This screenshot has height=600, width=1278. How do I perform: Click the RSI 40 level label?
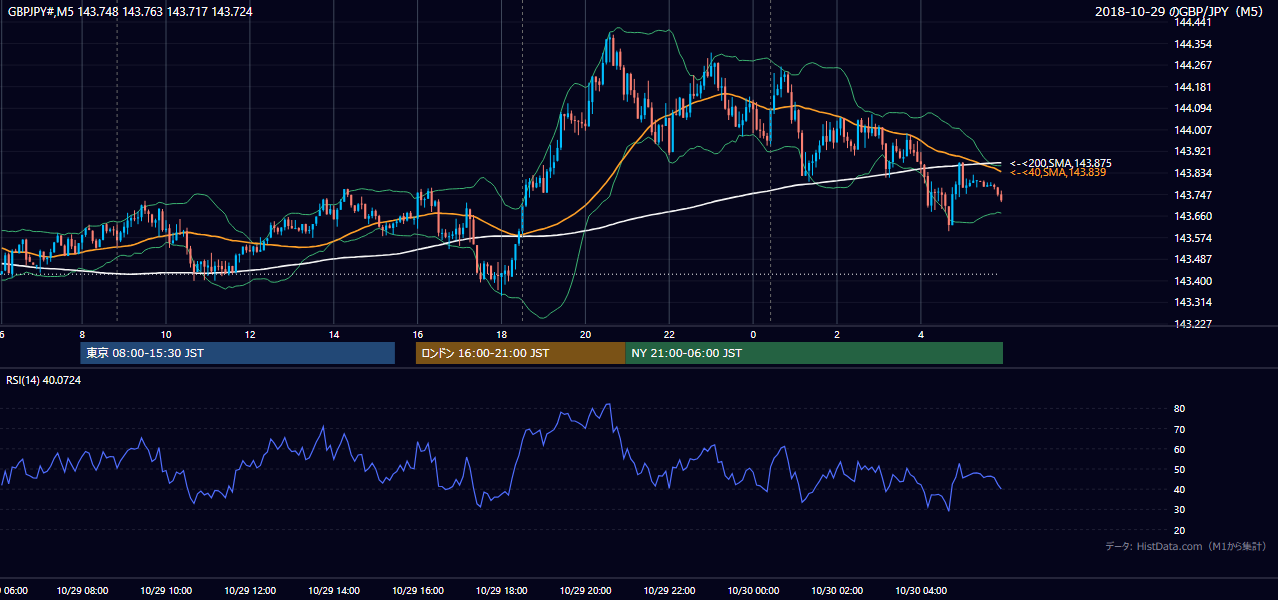(x=1180, y=490)
